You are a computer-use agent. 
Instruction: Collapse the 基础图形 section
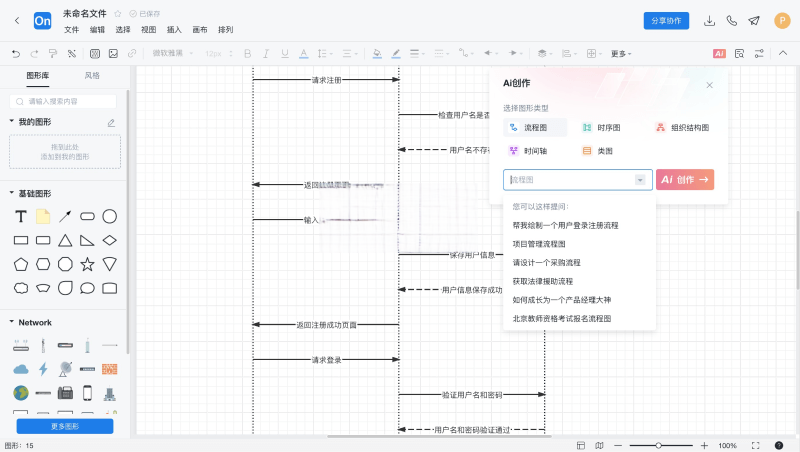click(11, 193)
